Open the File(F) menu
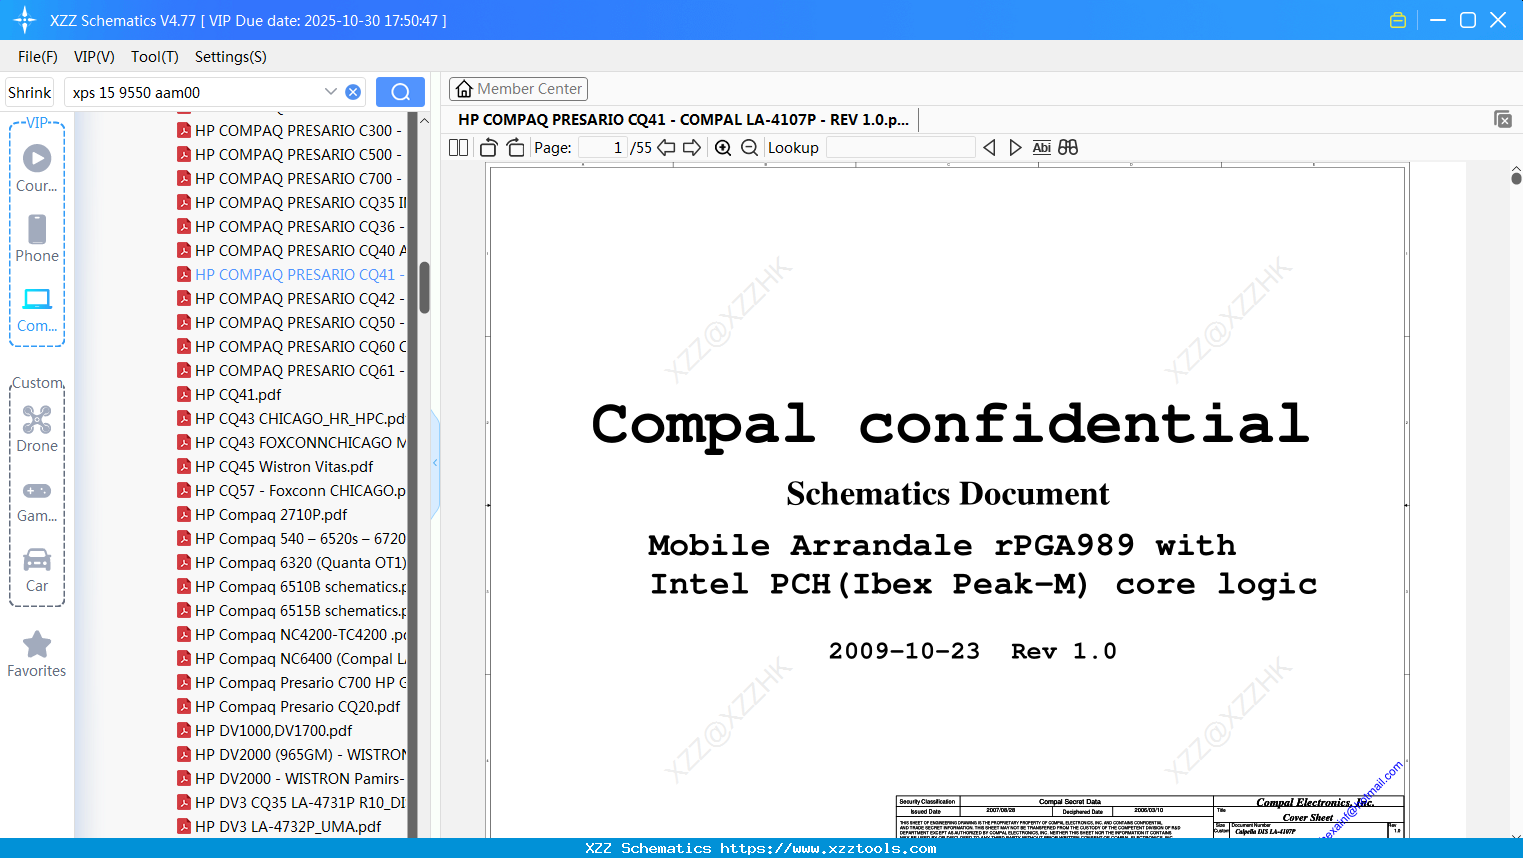Screen dimensions: 1523x858 38,57
